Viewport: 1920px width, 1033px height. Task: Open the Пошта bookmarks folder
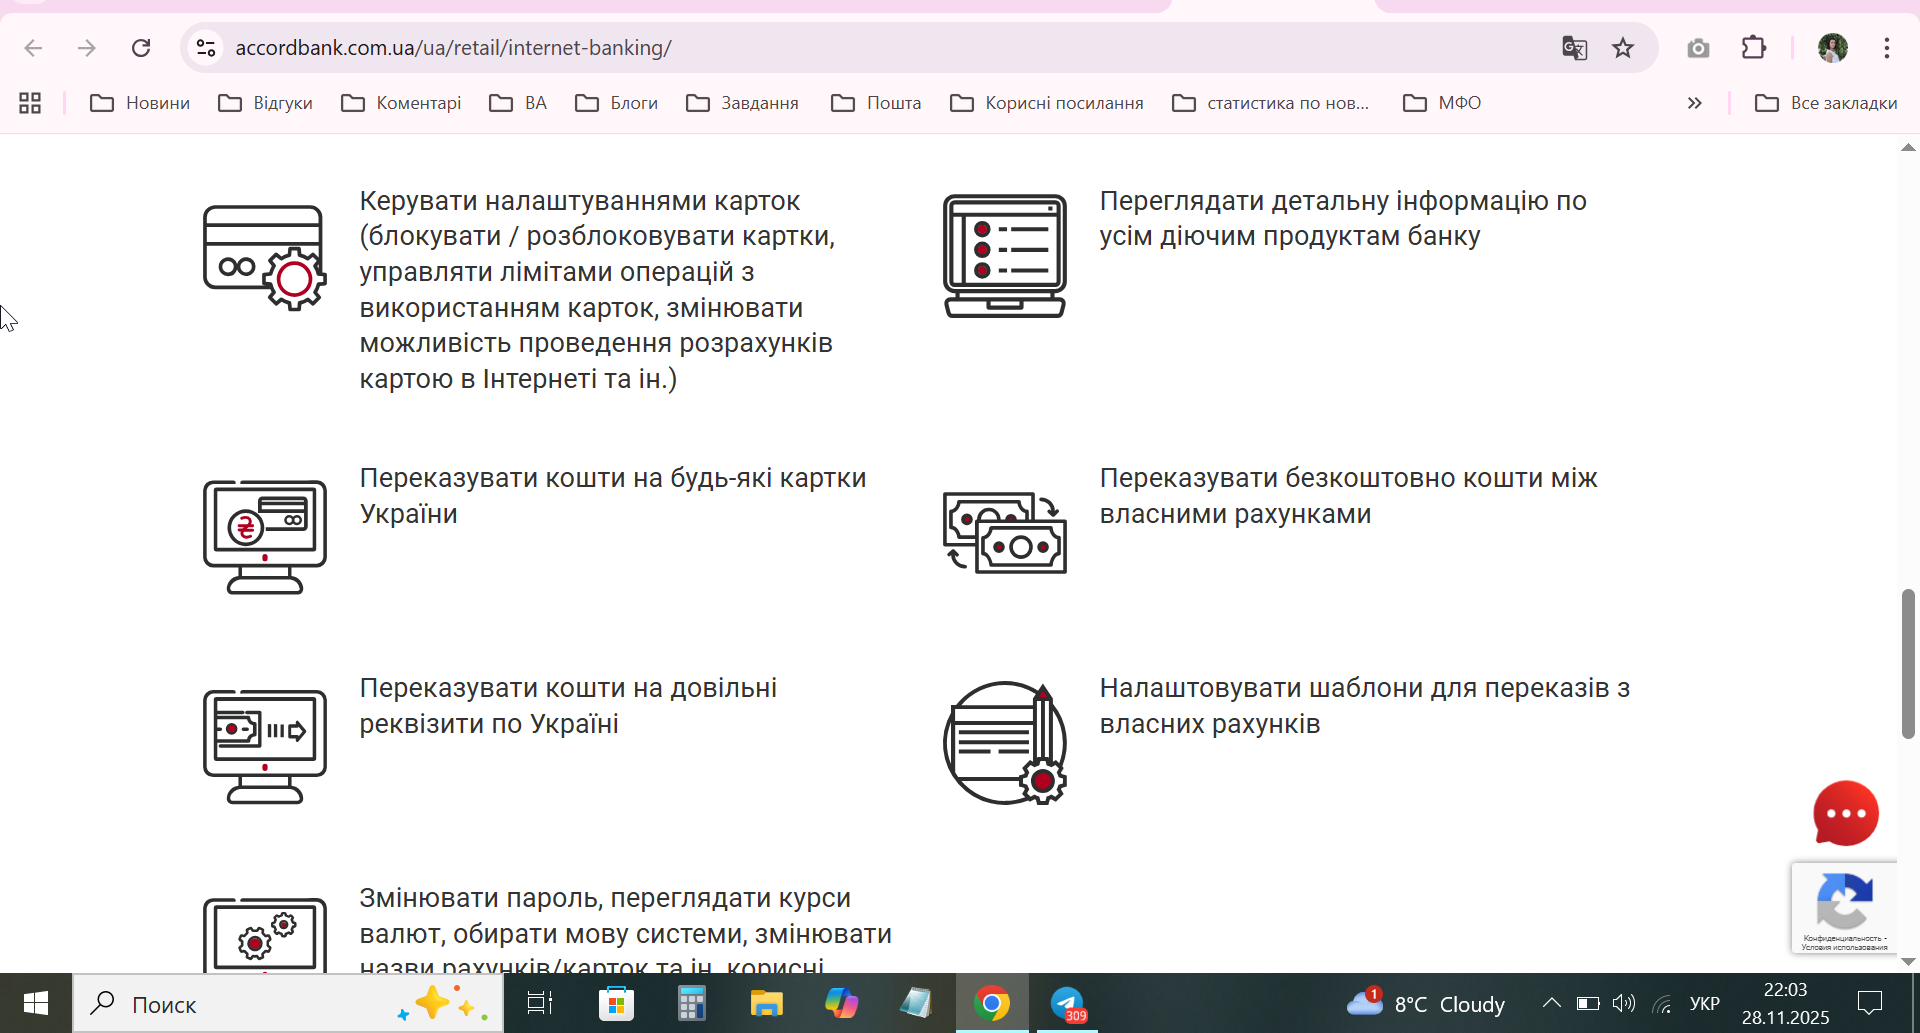pos(876,103)
